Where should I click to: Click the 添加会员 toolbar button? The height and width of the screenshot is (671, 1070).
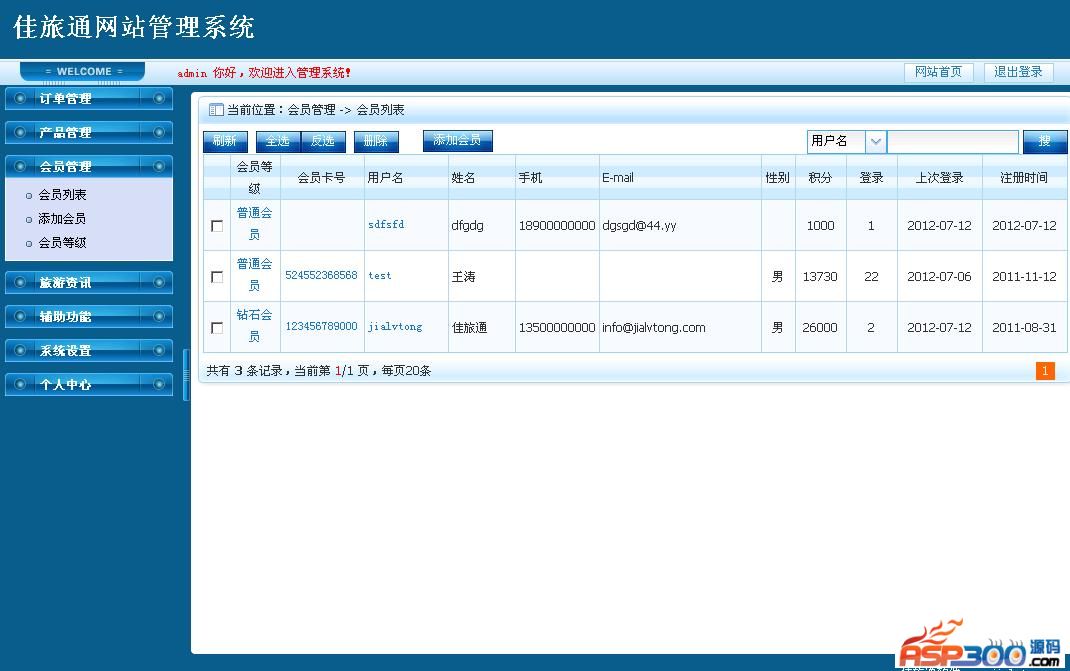pos(457,141)
